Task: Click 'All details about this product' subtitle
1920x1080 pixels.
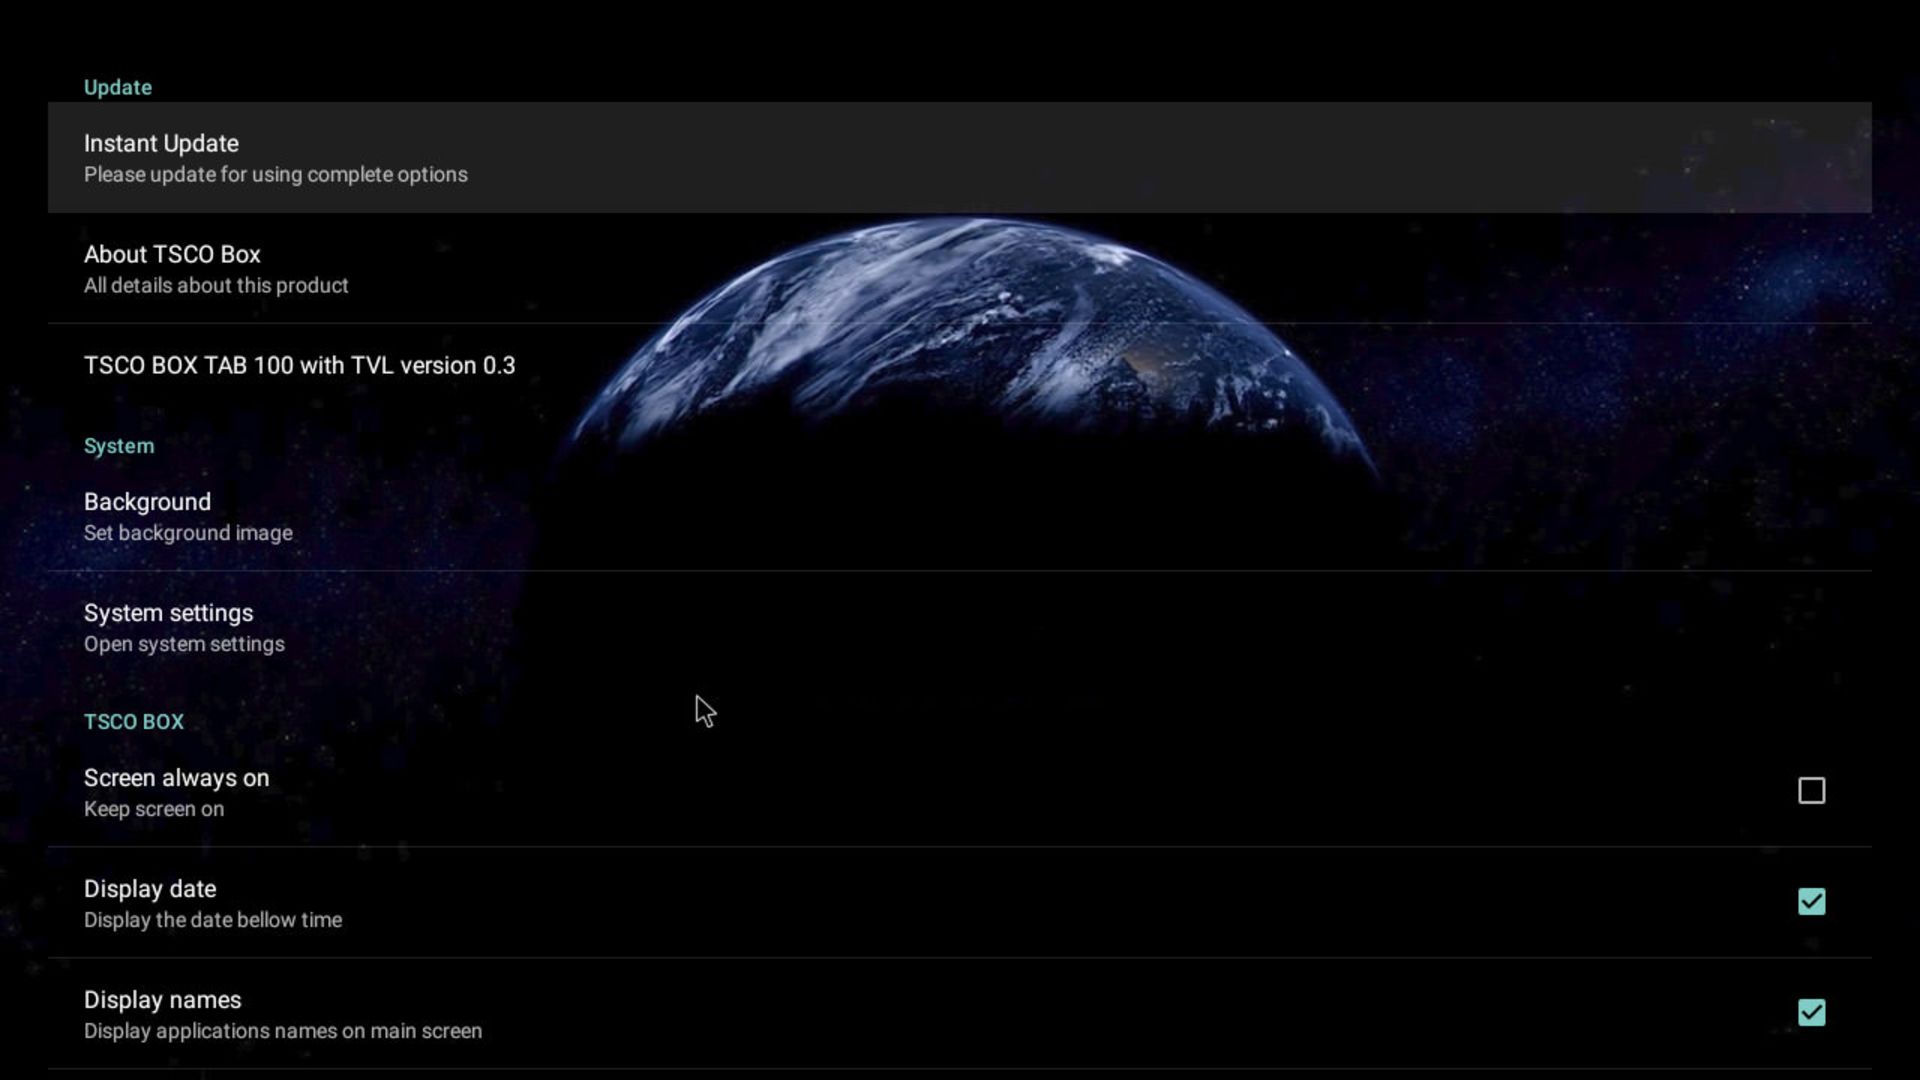Action: point(216,286)
